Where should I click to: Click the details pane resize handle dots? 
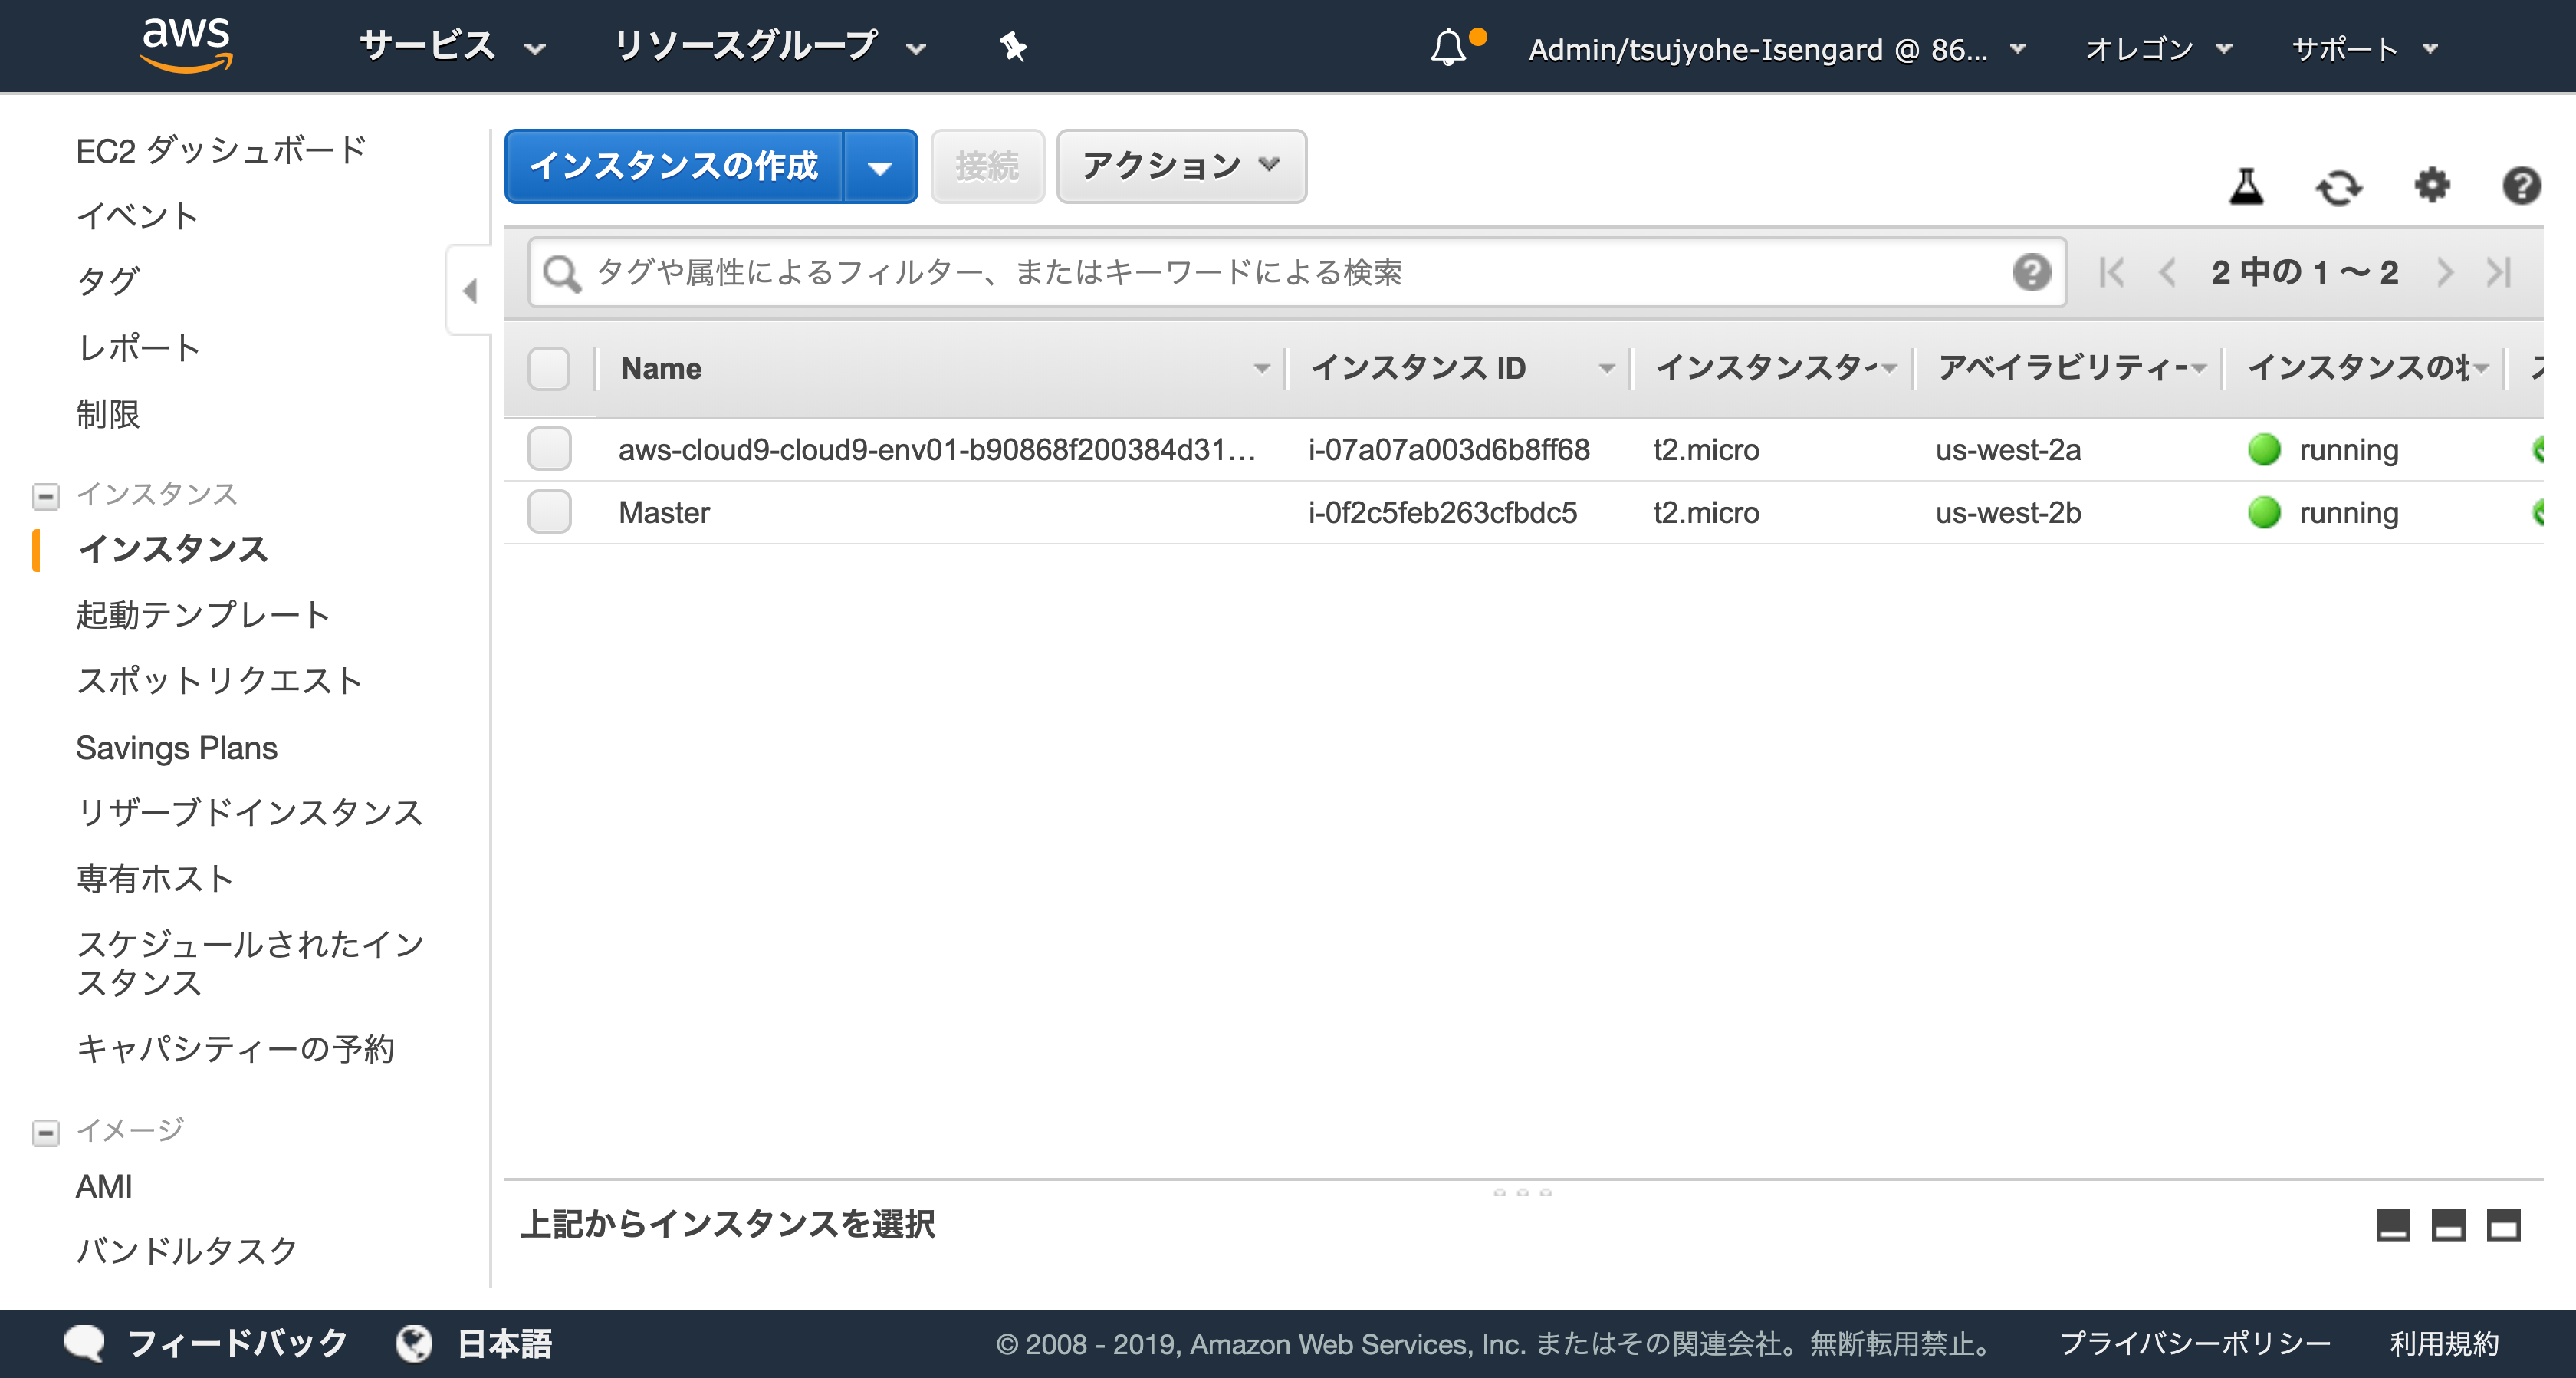click(1522, 1192)
